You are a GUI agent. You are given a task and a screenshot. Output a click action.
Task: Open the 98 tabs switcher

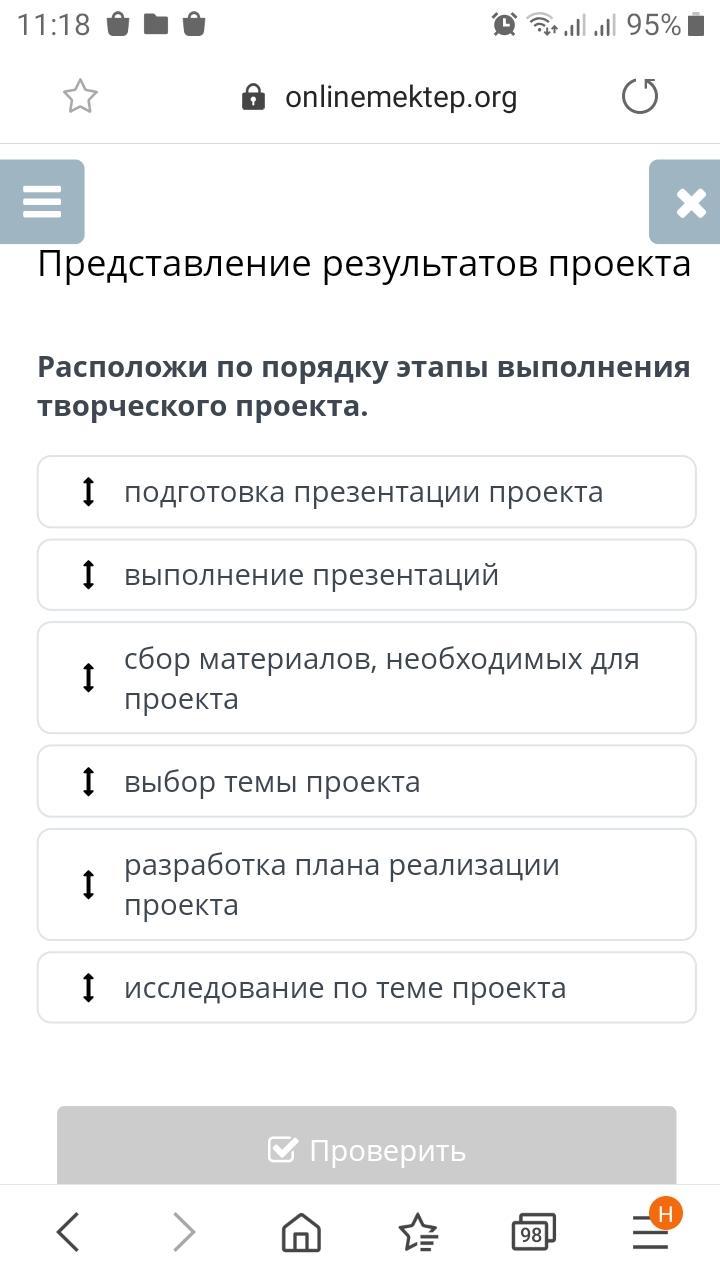[532, 1232]
